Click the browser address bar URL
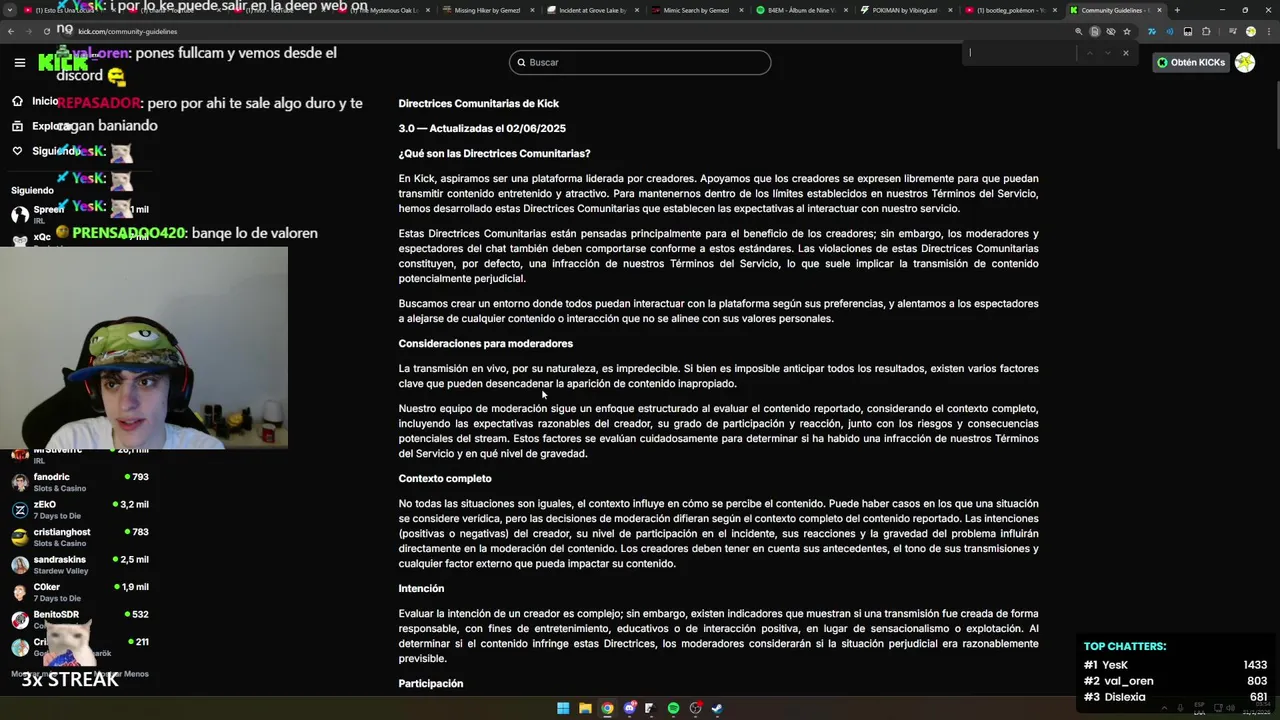The image size is (1280, 720). tap(128, 31)
